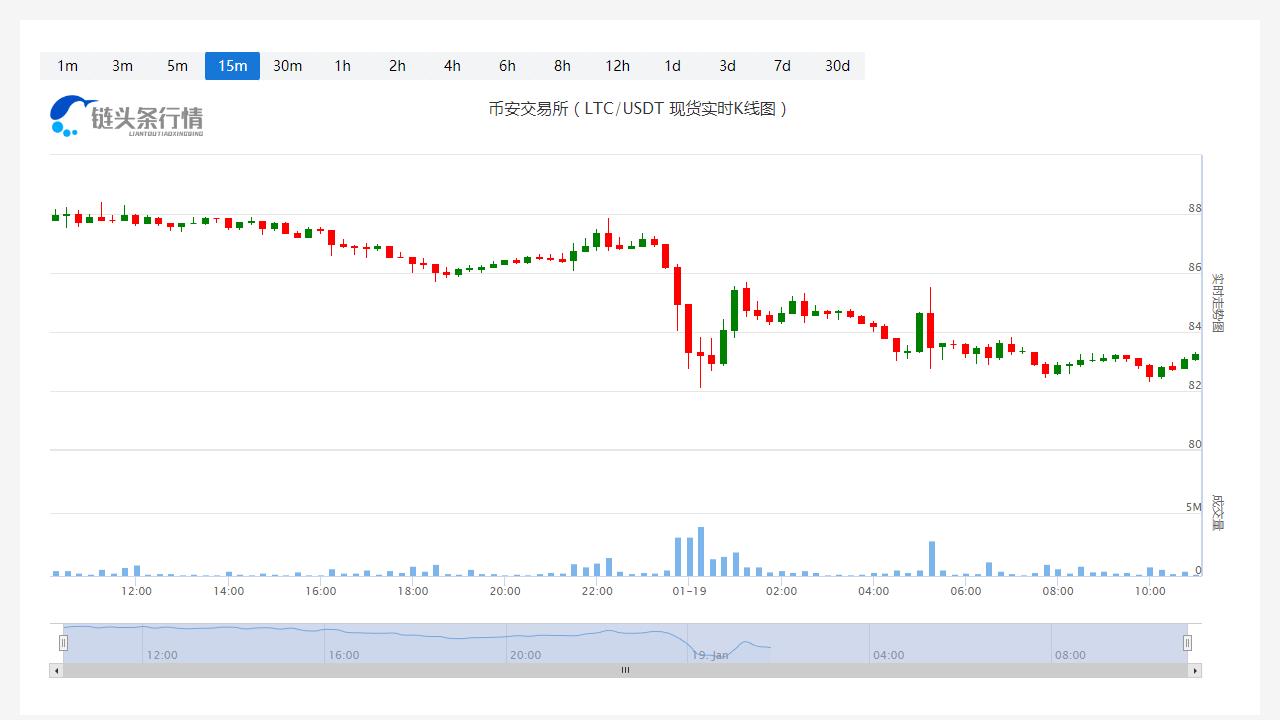The height and width of the screenshot is (720, 1280).
Task: Switch to the 12h interval
Action: (x=617, y=66)
